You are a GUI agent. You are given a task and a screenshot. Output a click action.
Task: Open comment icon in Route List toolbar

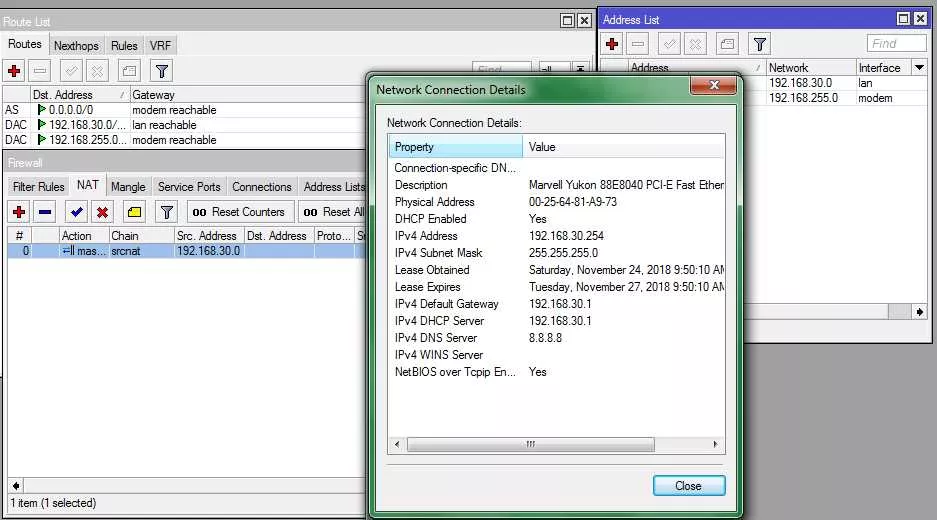tap(129, 71)
